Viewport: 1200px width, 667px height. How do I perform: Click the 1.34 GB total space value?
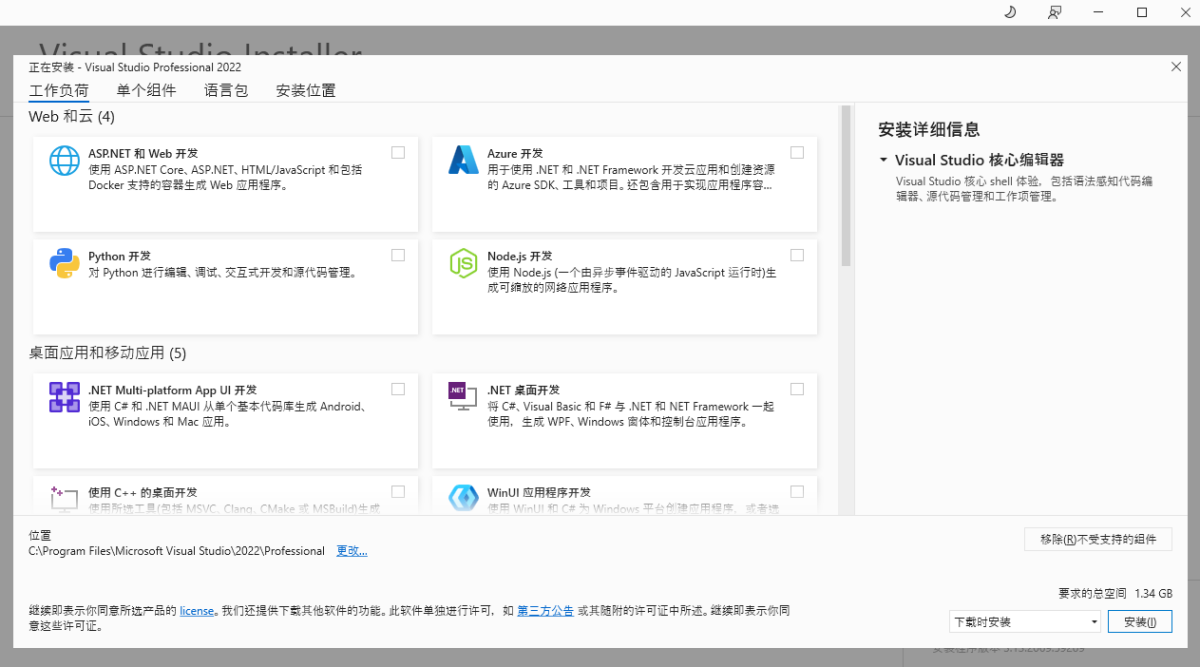click(x=1153, y=593)
